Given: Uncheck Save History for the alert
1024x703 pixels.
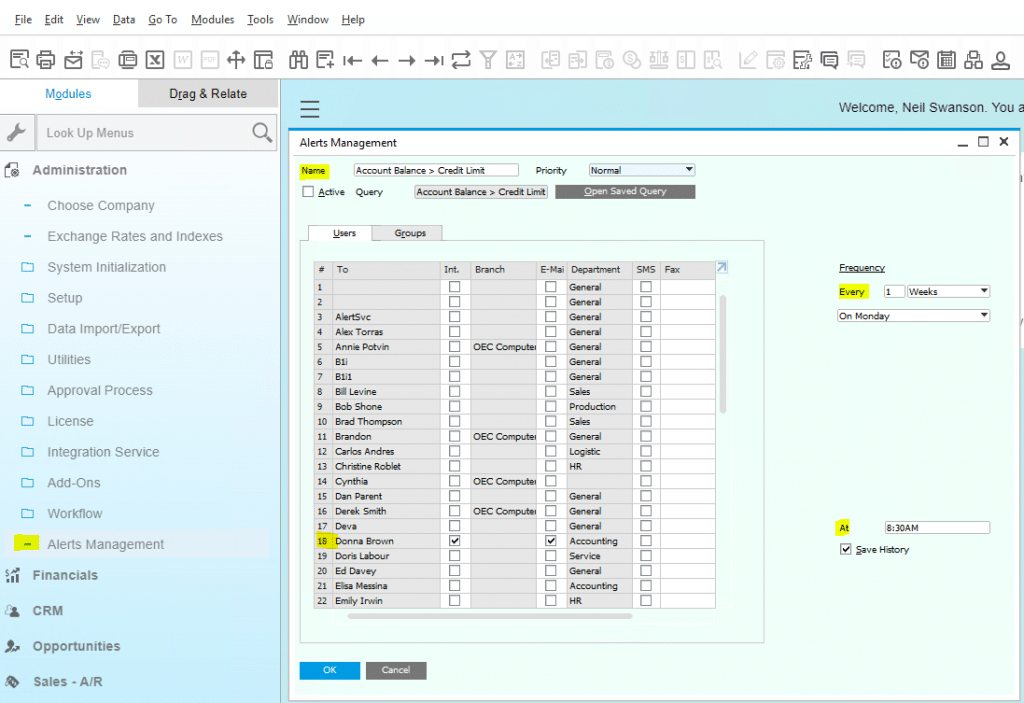Looking at the screenshot, I should pyautogui.click(x=847, y=549).
